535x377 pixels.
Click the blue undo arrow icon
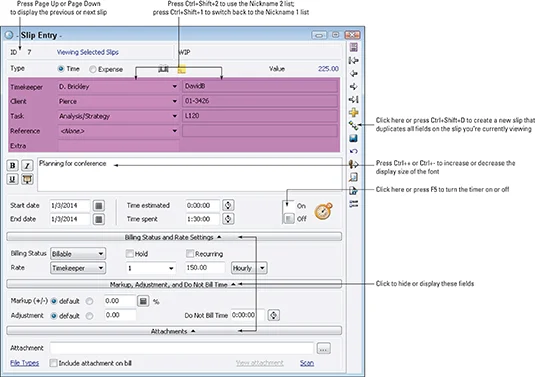pyautogui.click(x=354, y=151)
